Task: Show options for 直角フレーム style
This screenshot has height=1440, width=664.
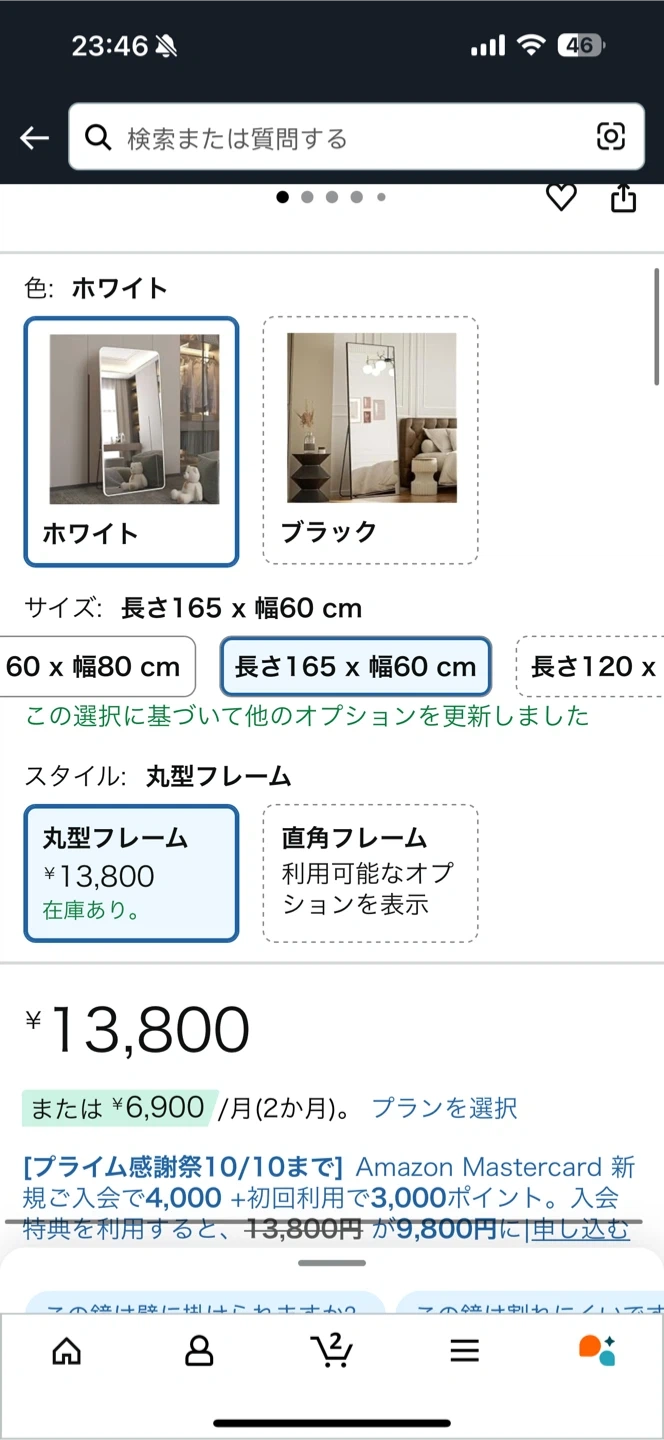Action: point(370,873)
